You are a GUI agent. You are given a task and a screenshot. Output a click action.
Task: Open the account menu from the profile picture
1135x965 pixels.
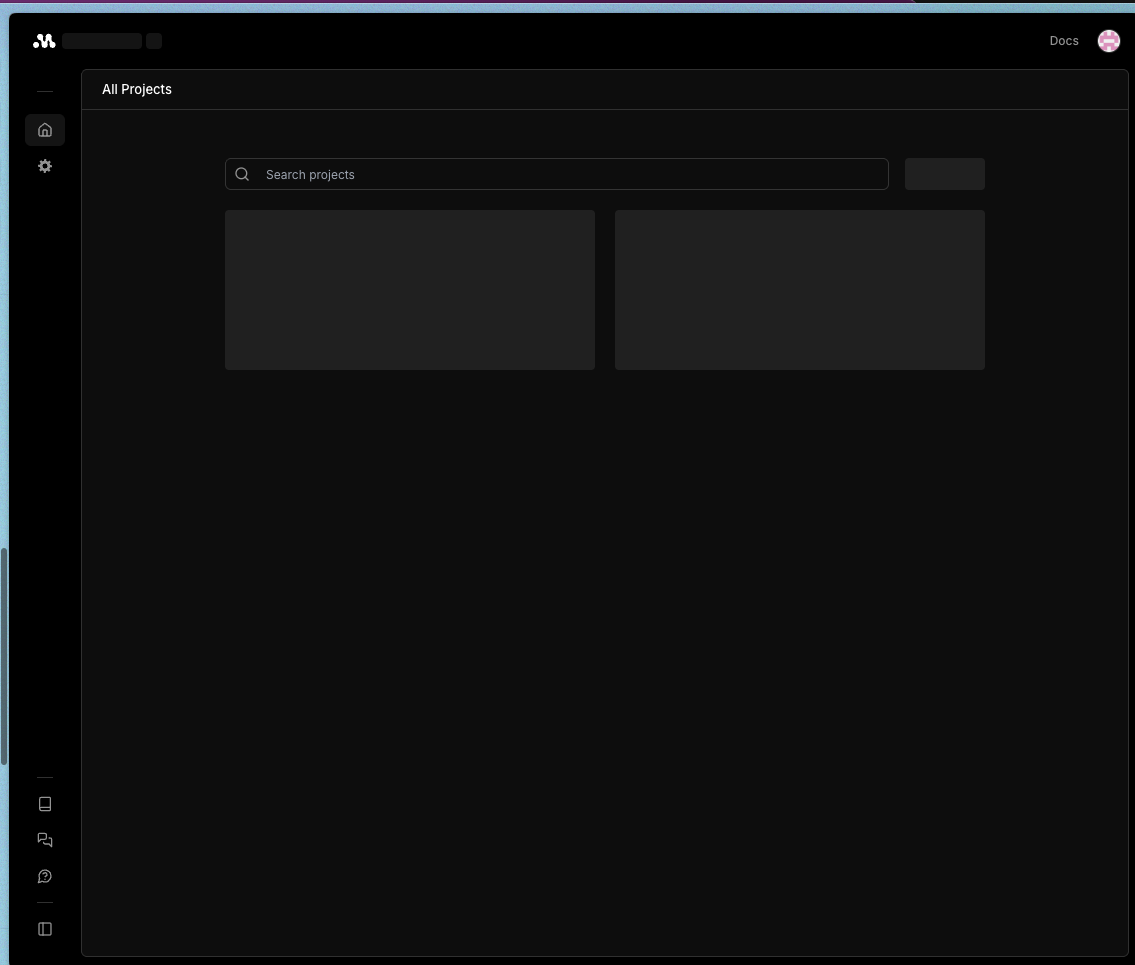pos(1108,40)
